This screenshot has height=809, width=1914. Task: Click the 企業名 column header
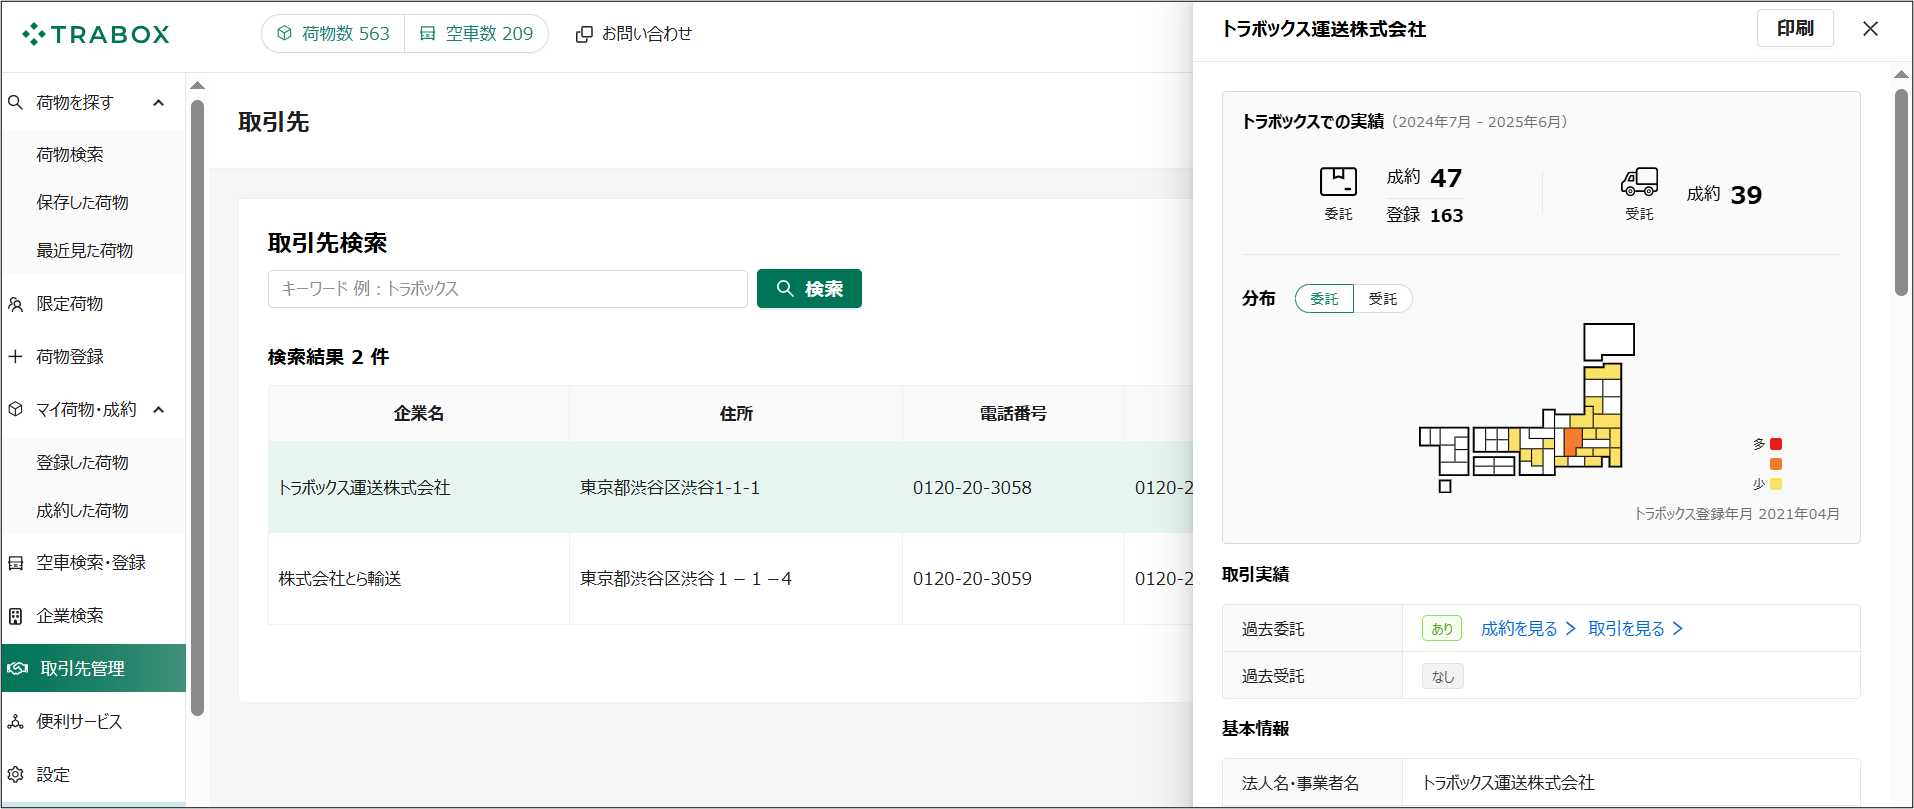pos(419,414)
